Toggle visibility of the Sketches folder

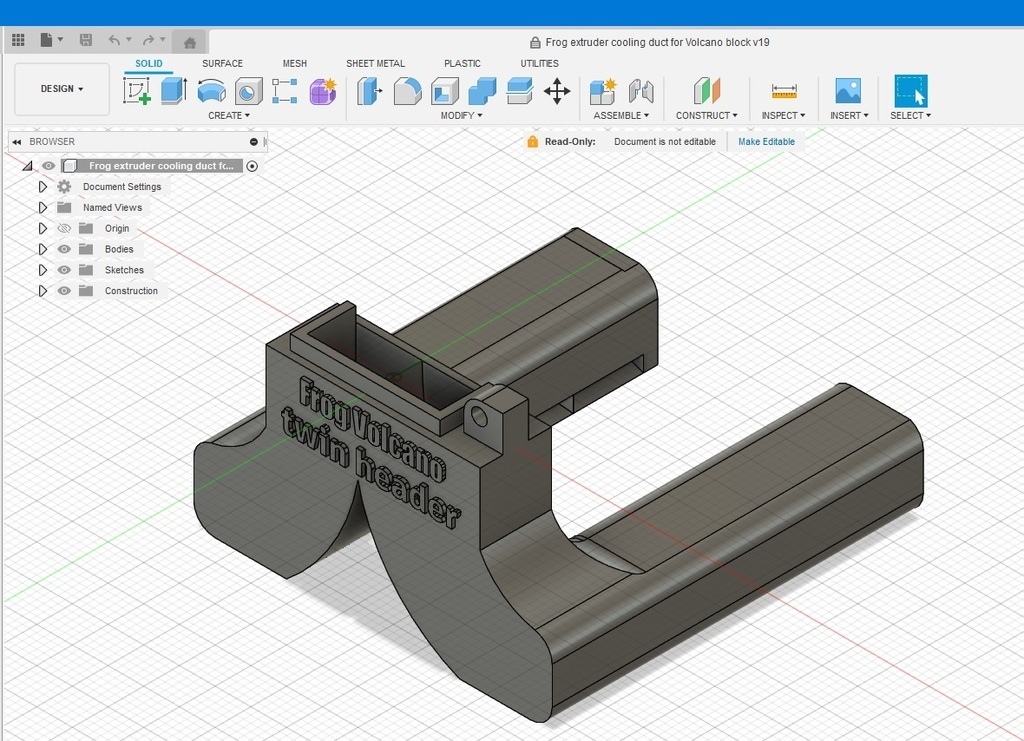coord(64,270)
